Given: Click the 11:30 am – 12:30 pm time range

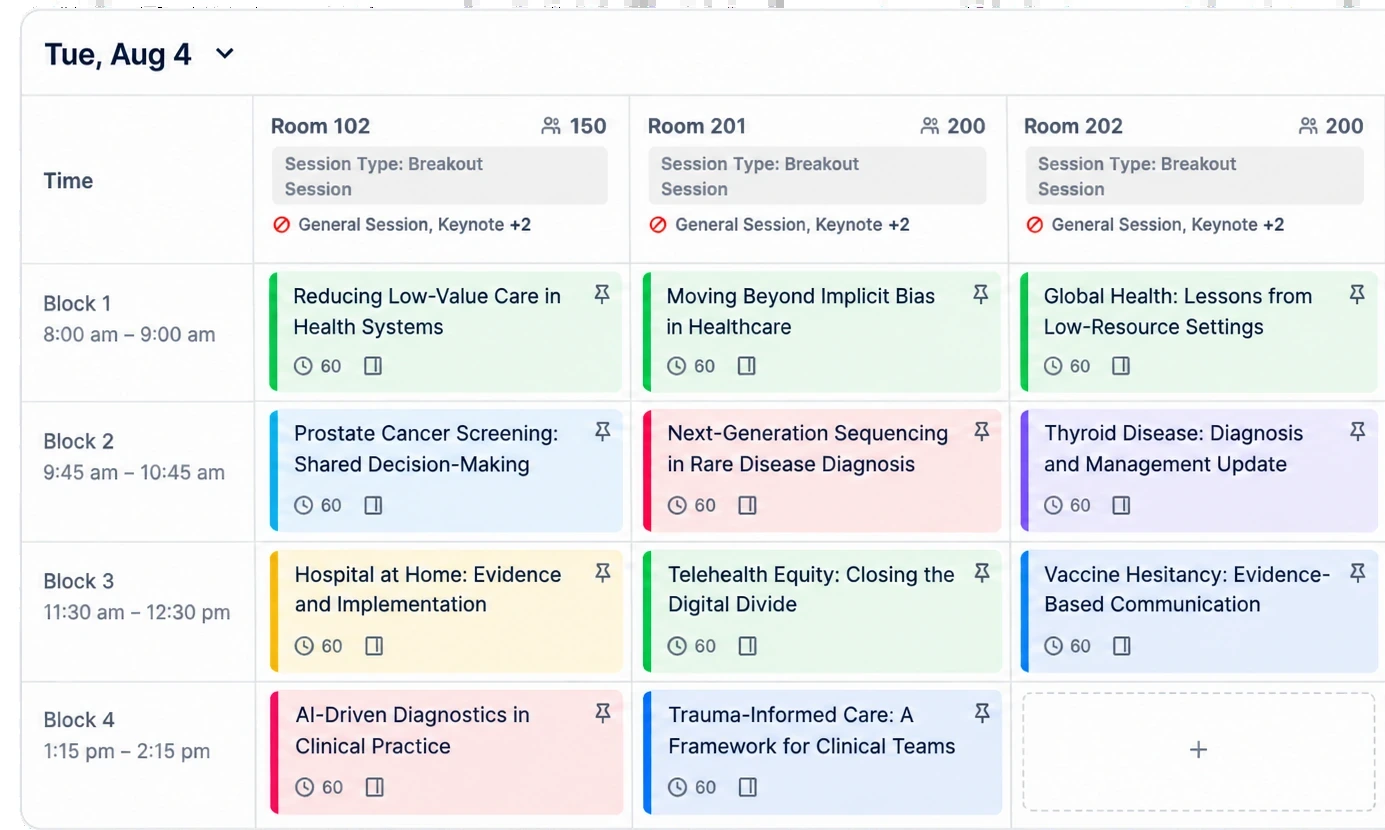Looking at the screenshot, I should pos(136,613).
